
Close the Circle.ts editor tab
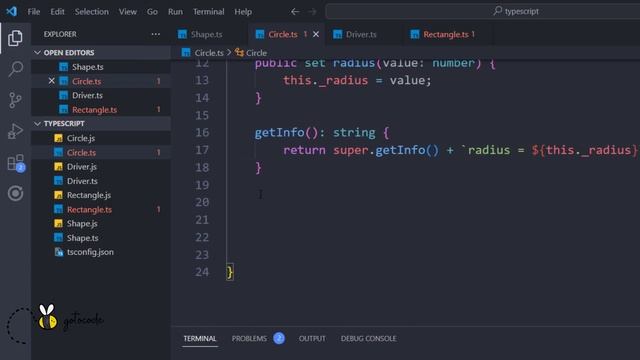click(316, 35)
